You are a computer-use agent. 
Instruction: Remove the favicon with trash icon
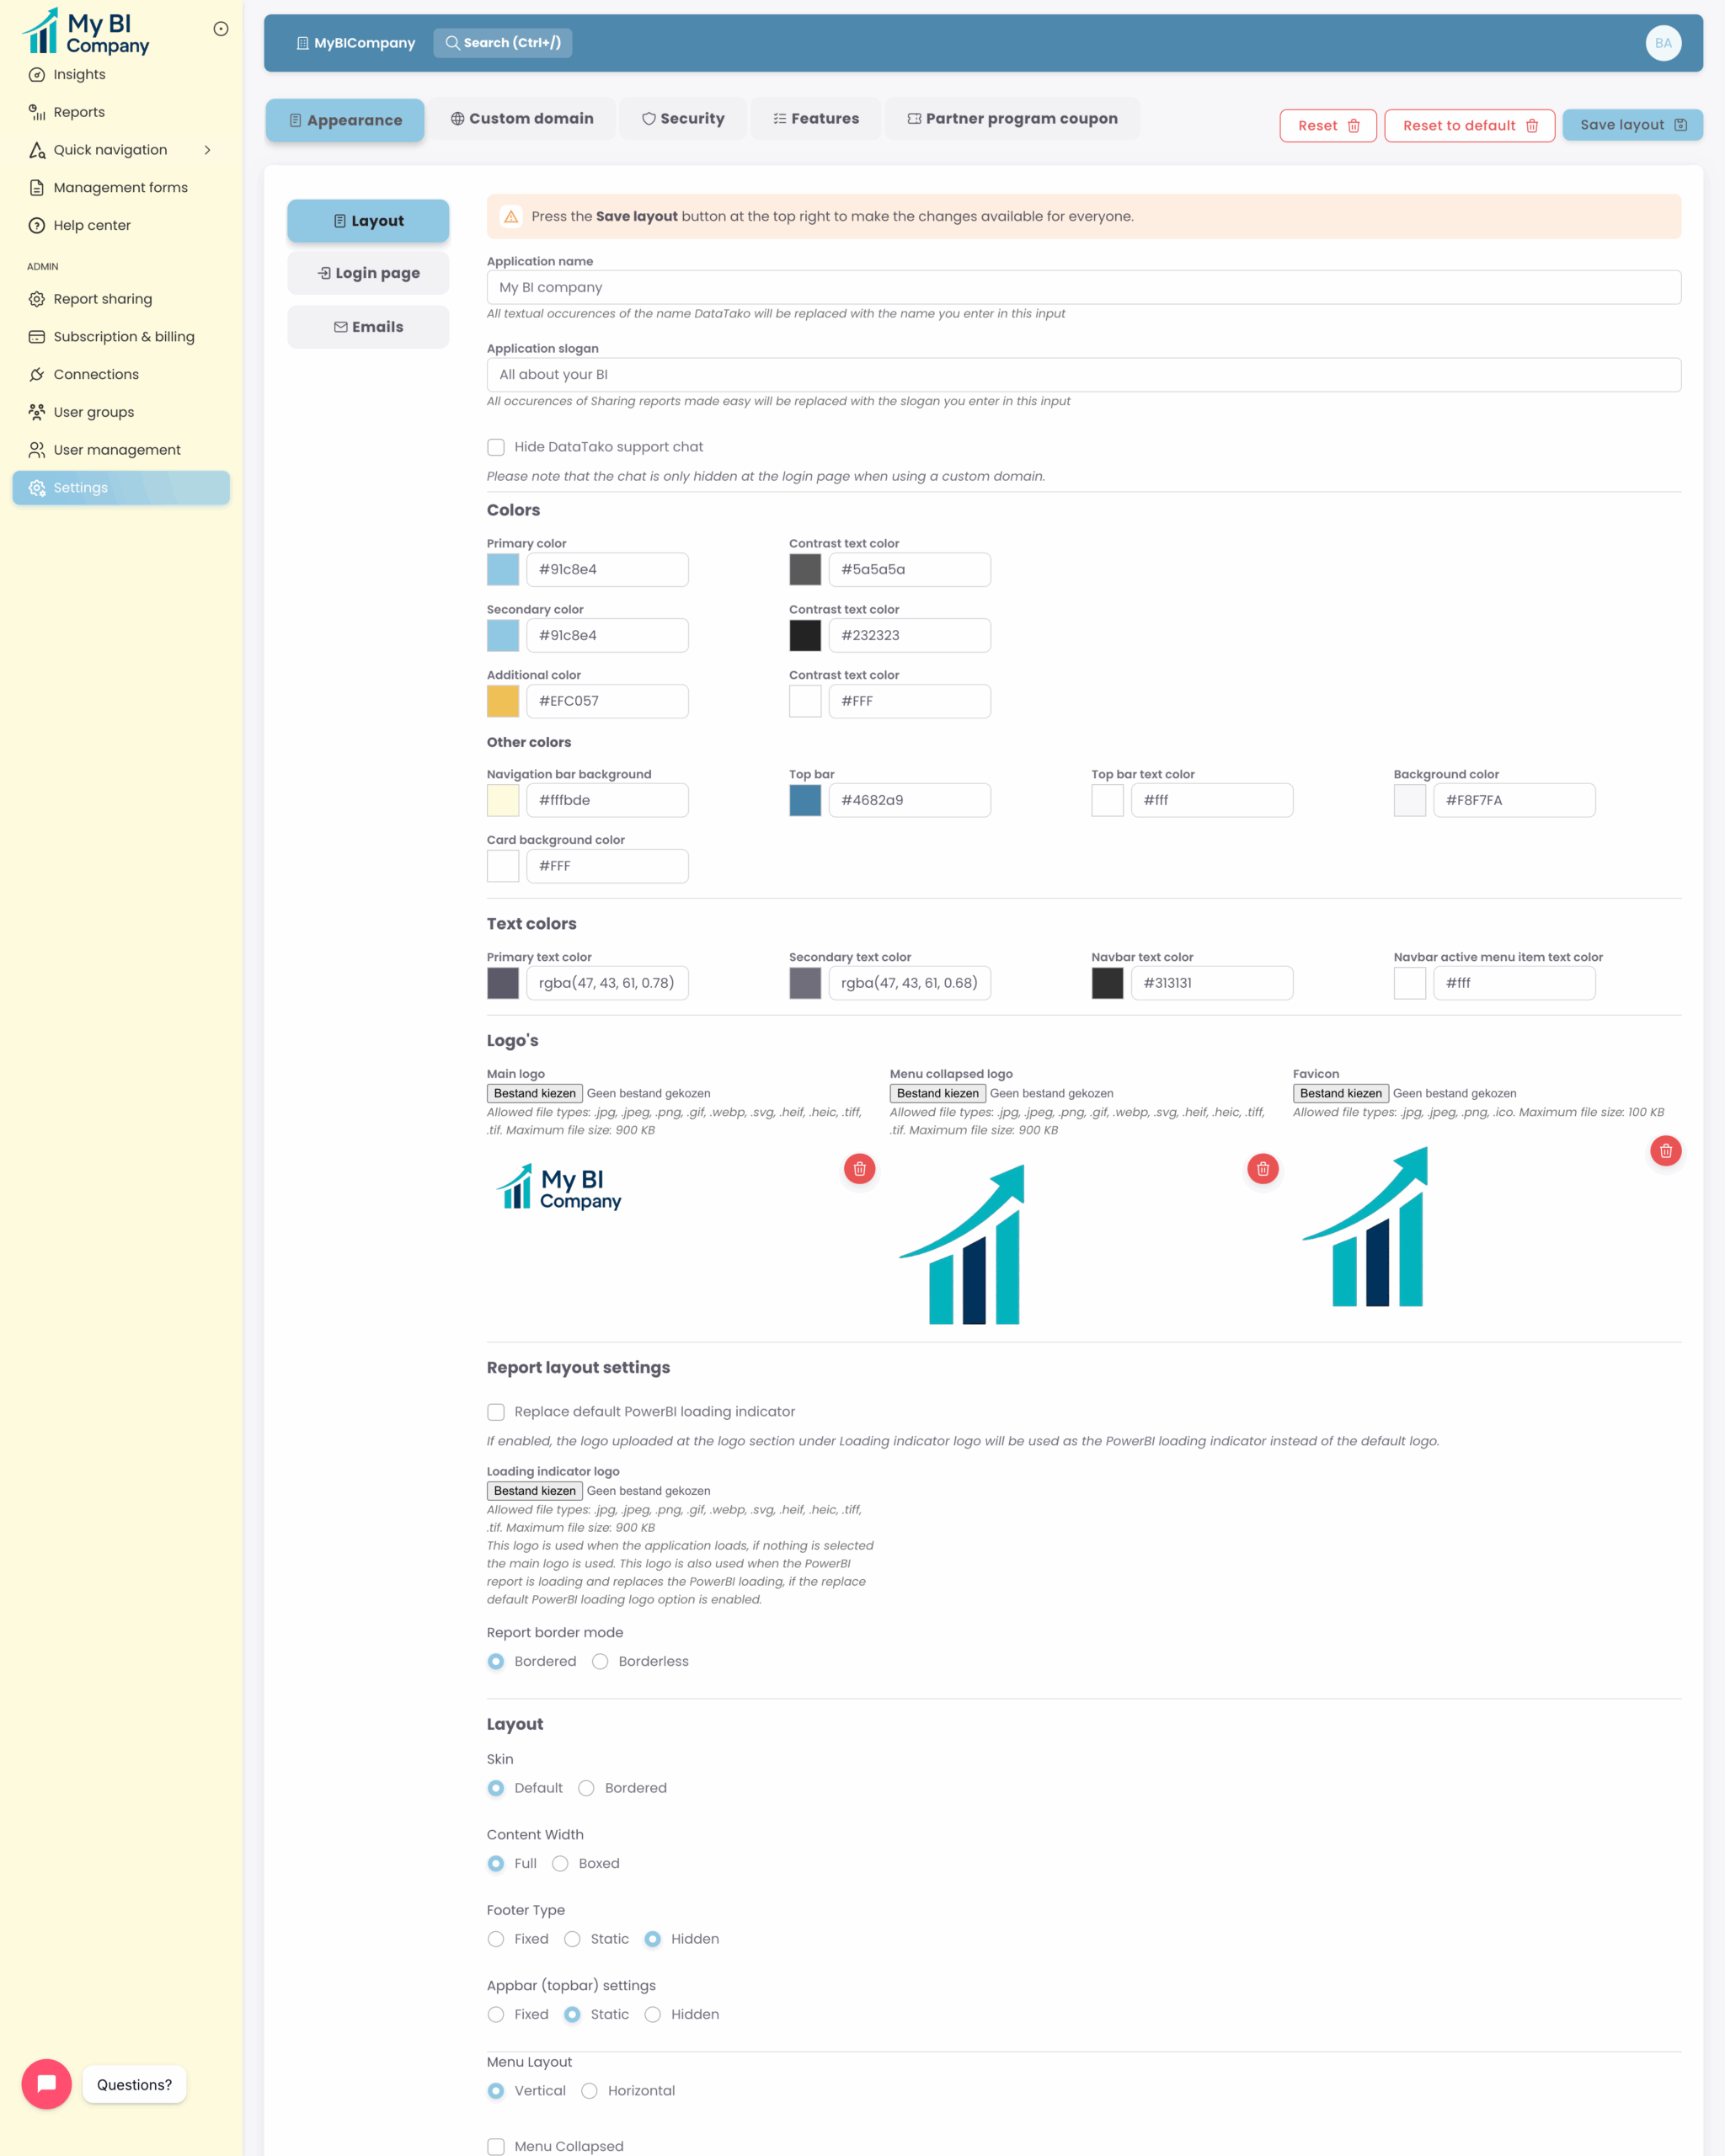pyautogui.click(x=1665, y=1150)
